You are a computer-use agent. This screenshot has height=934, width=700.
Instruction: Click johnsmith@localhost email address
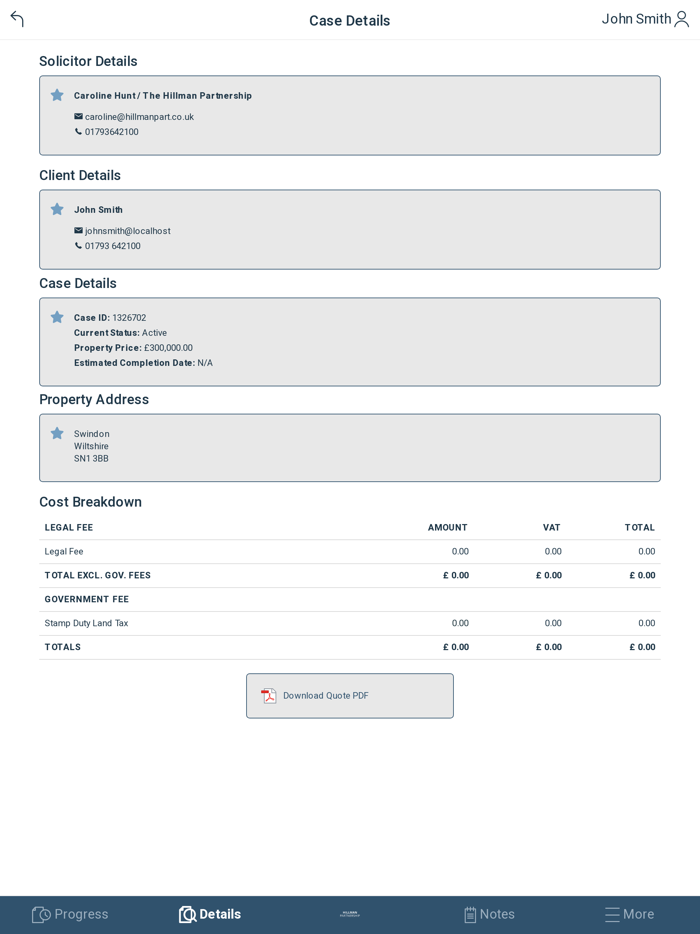(x=127, y=231)
